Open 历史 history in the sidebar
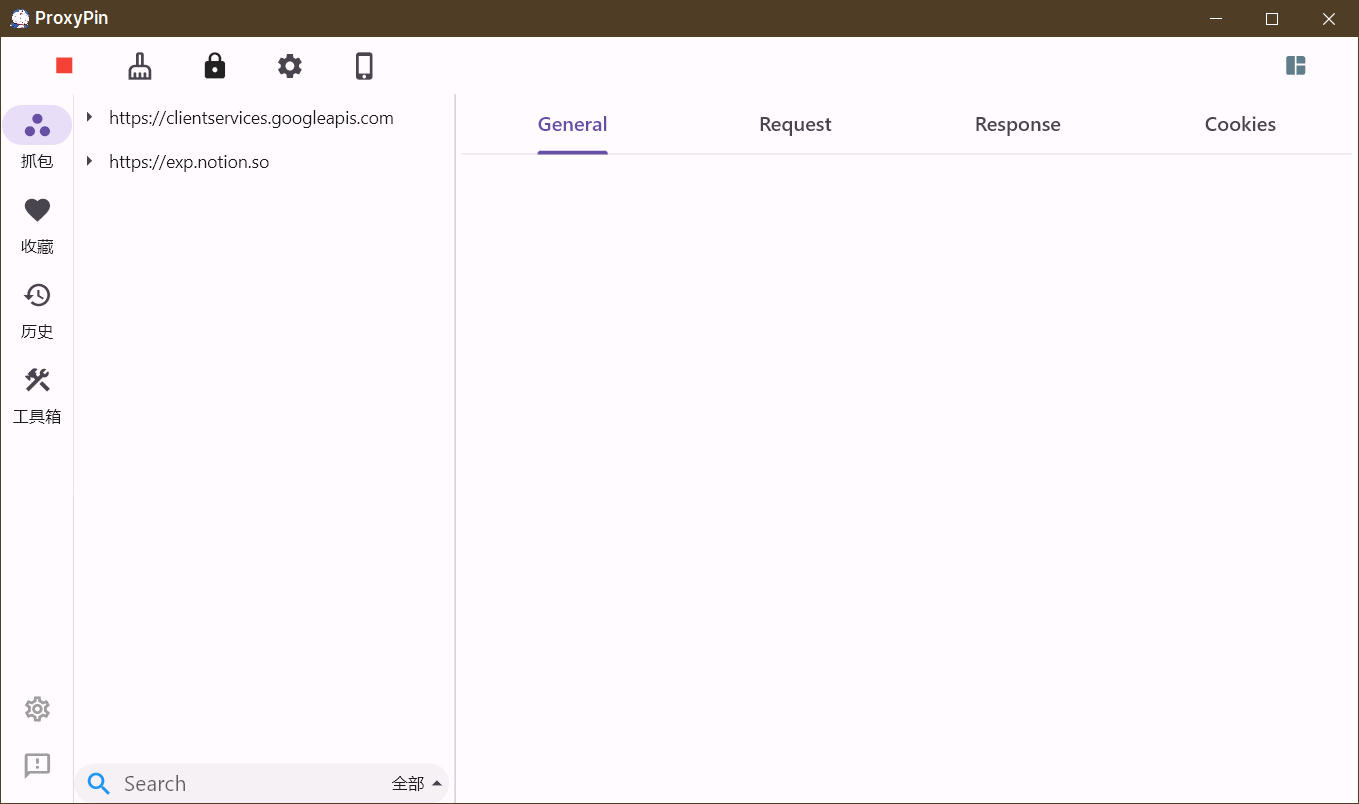 37,308
